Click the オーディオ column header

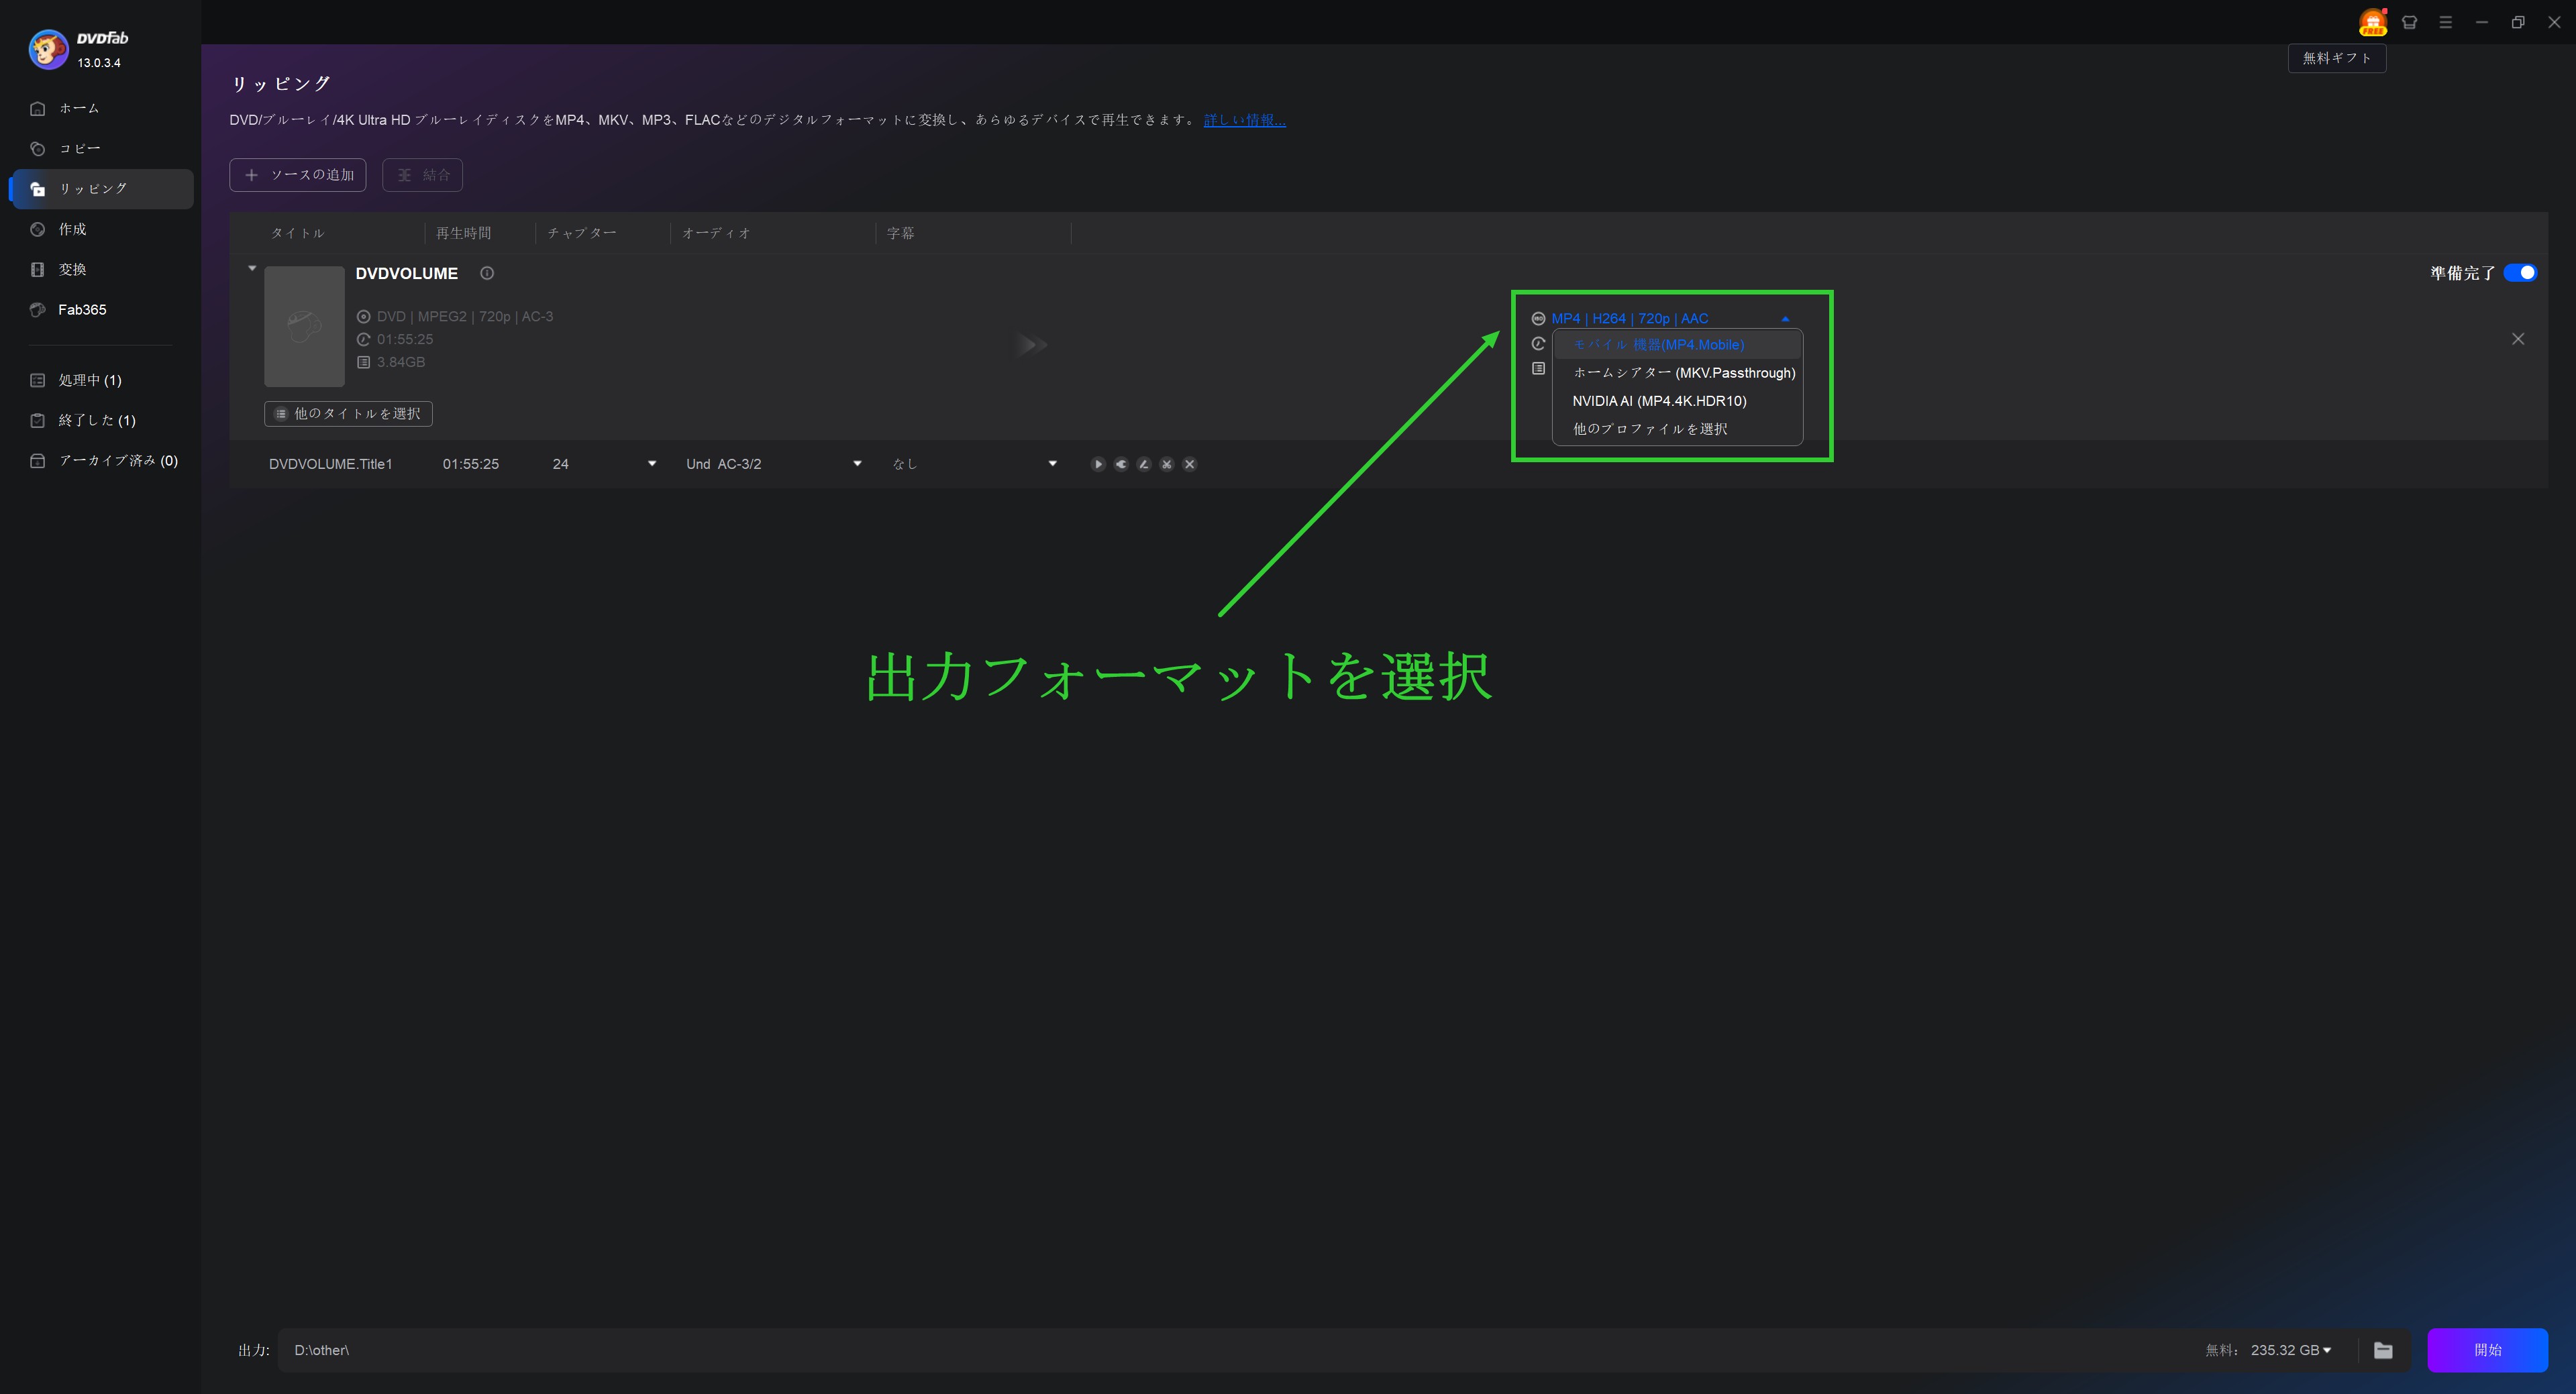coord(716,233)
